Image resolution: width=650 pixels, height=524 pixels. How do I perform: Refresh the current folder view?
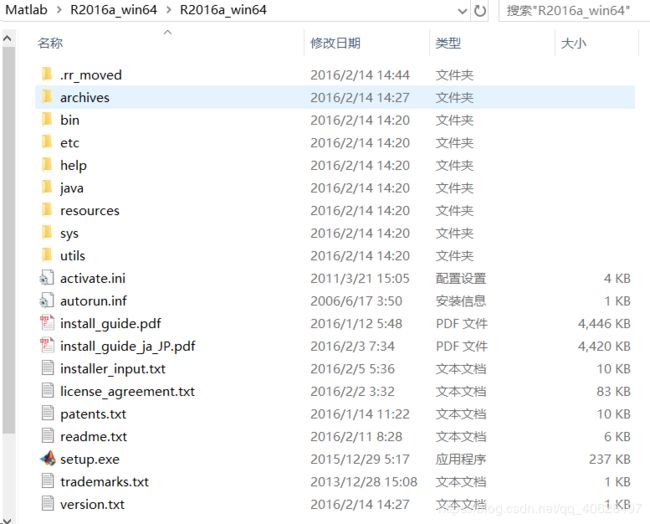point(480,11)
